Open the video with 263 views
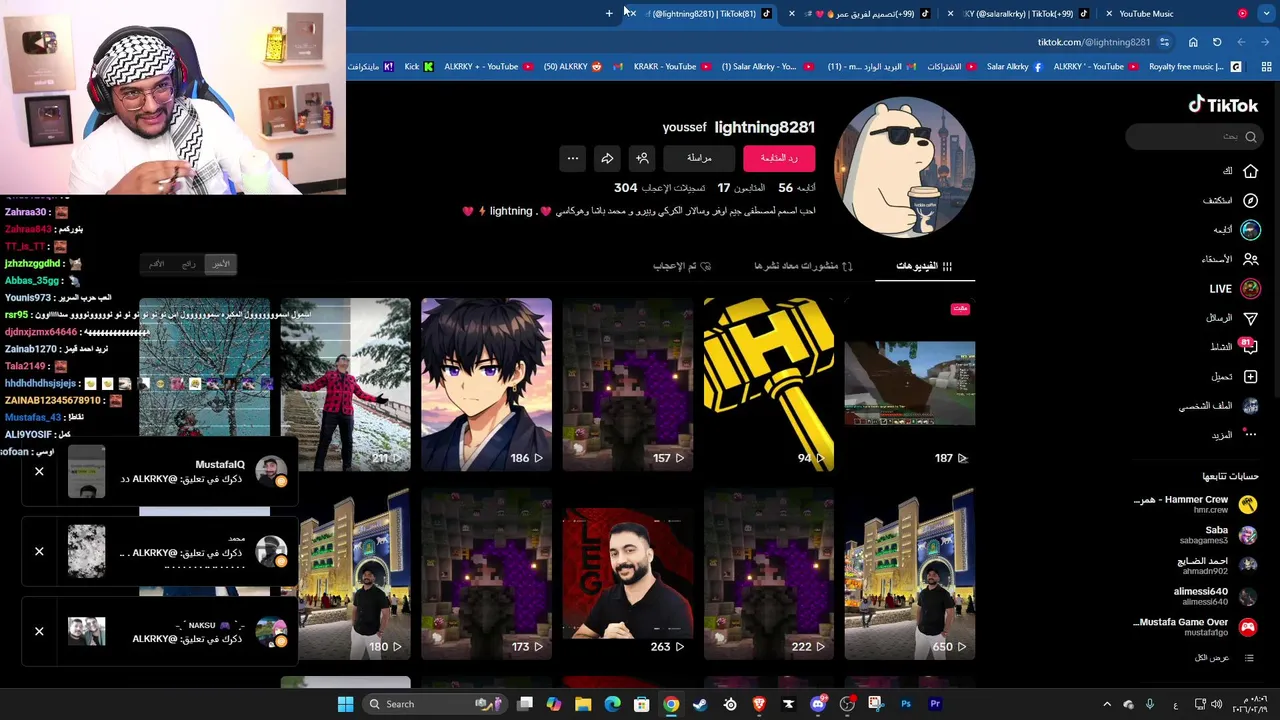 627,573
